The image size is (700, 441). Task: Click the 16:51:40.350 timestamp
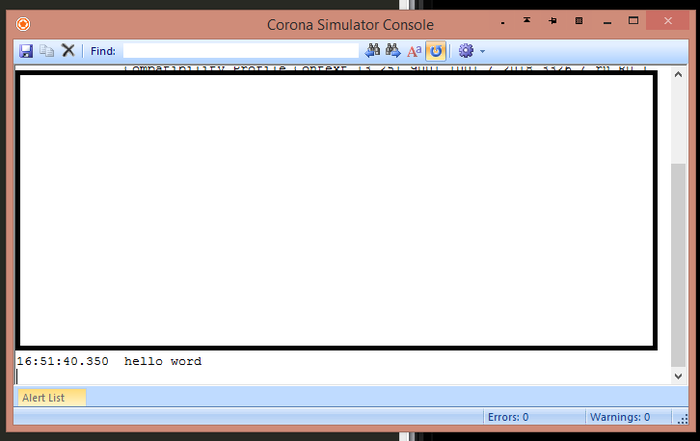point(62,361)
